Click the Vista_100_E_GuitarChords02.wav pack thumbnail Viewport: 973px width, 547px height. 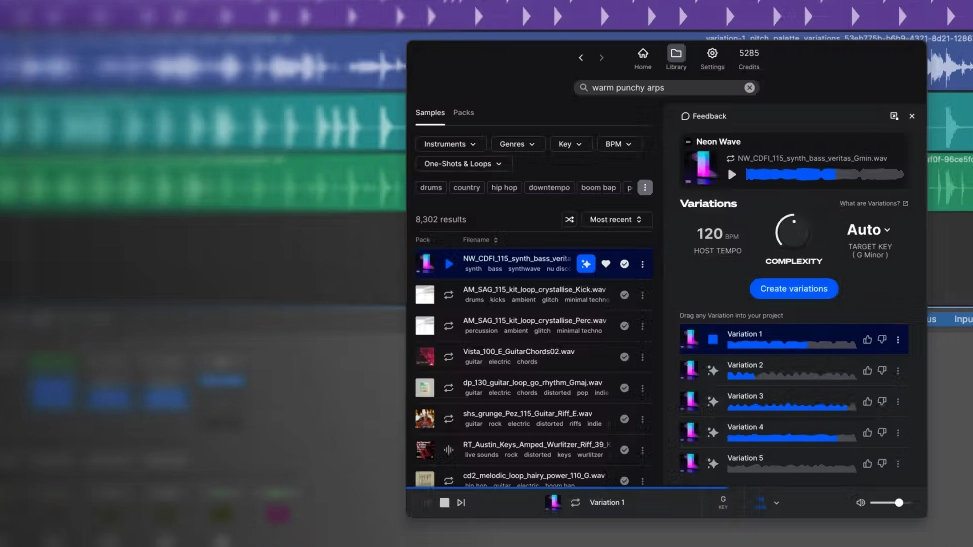click(425, 356)
